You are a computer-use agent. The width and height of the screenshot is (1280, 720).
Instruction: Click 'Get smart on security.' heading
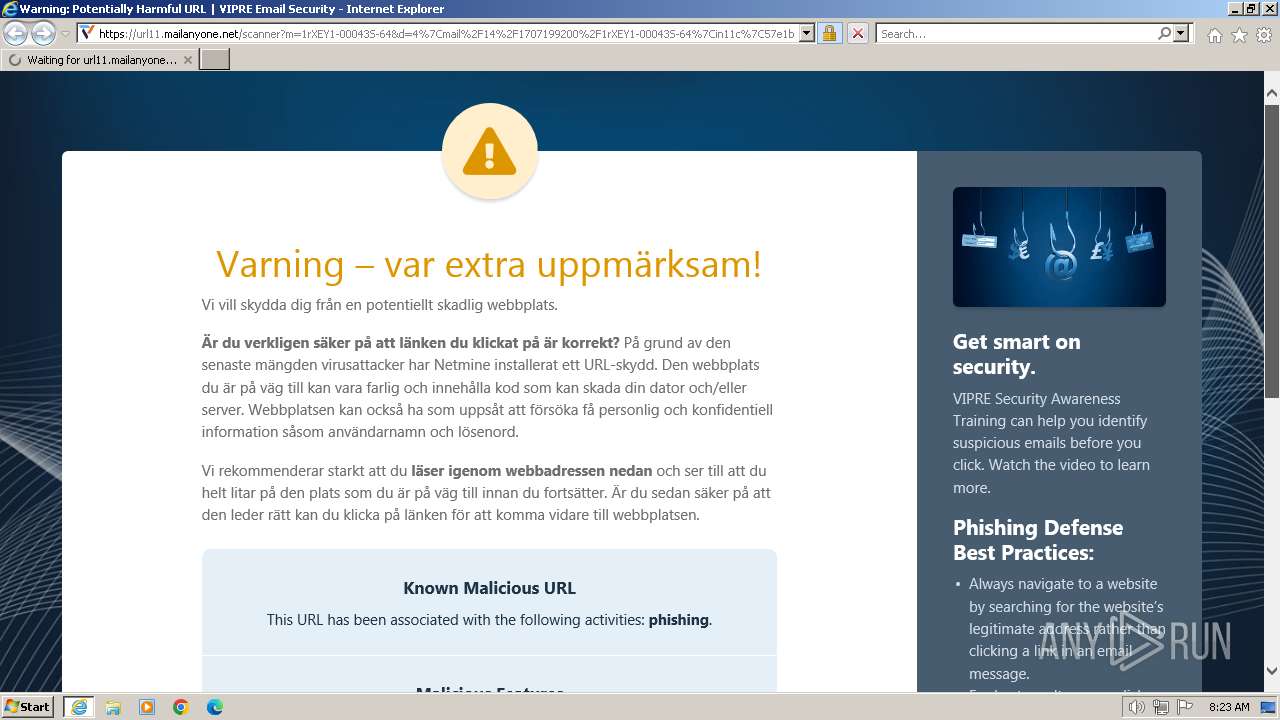tap(1017, 354)
